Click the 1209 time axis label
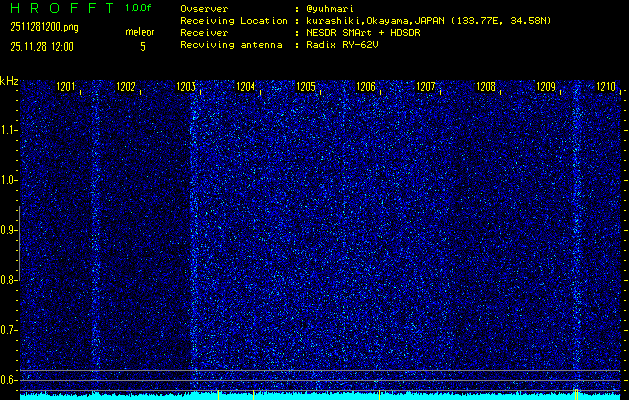 pos(546,86)
